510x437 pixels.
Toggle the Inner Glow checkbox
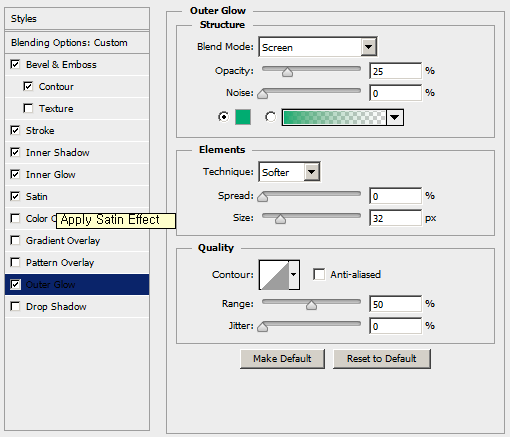(x=15, y=174)
